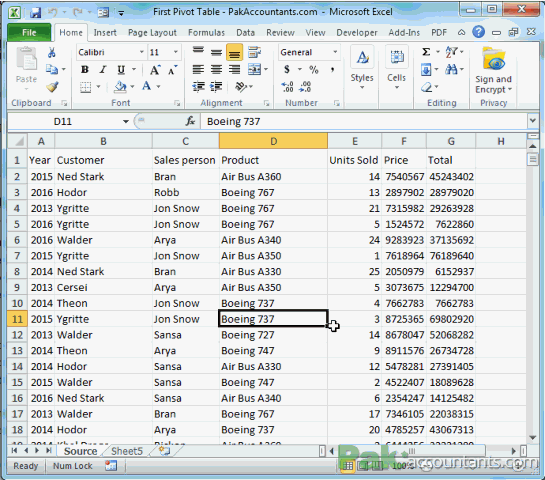Click vertical scrollbar down arrow
Screen dimensions: 545x480
coord(532,438)
